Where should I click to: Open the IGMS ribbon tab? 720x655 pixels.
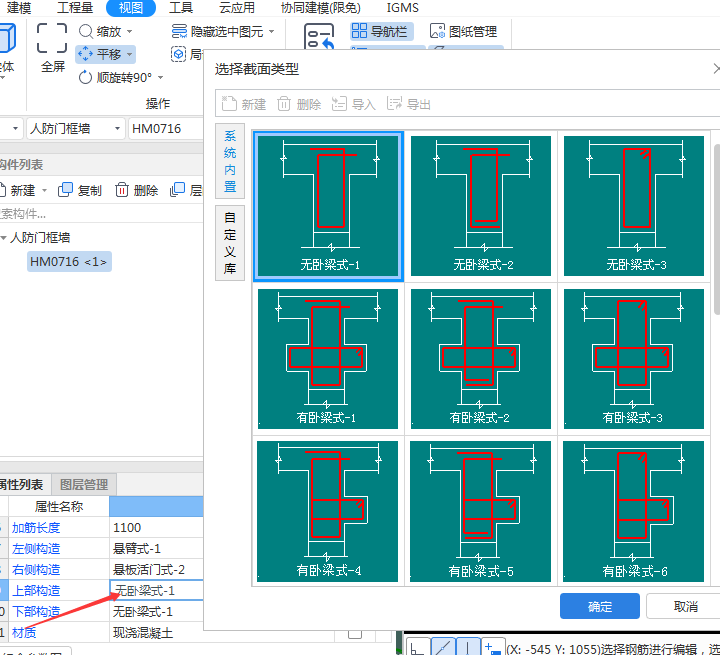click(x=402, y=7)
